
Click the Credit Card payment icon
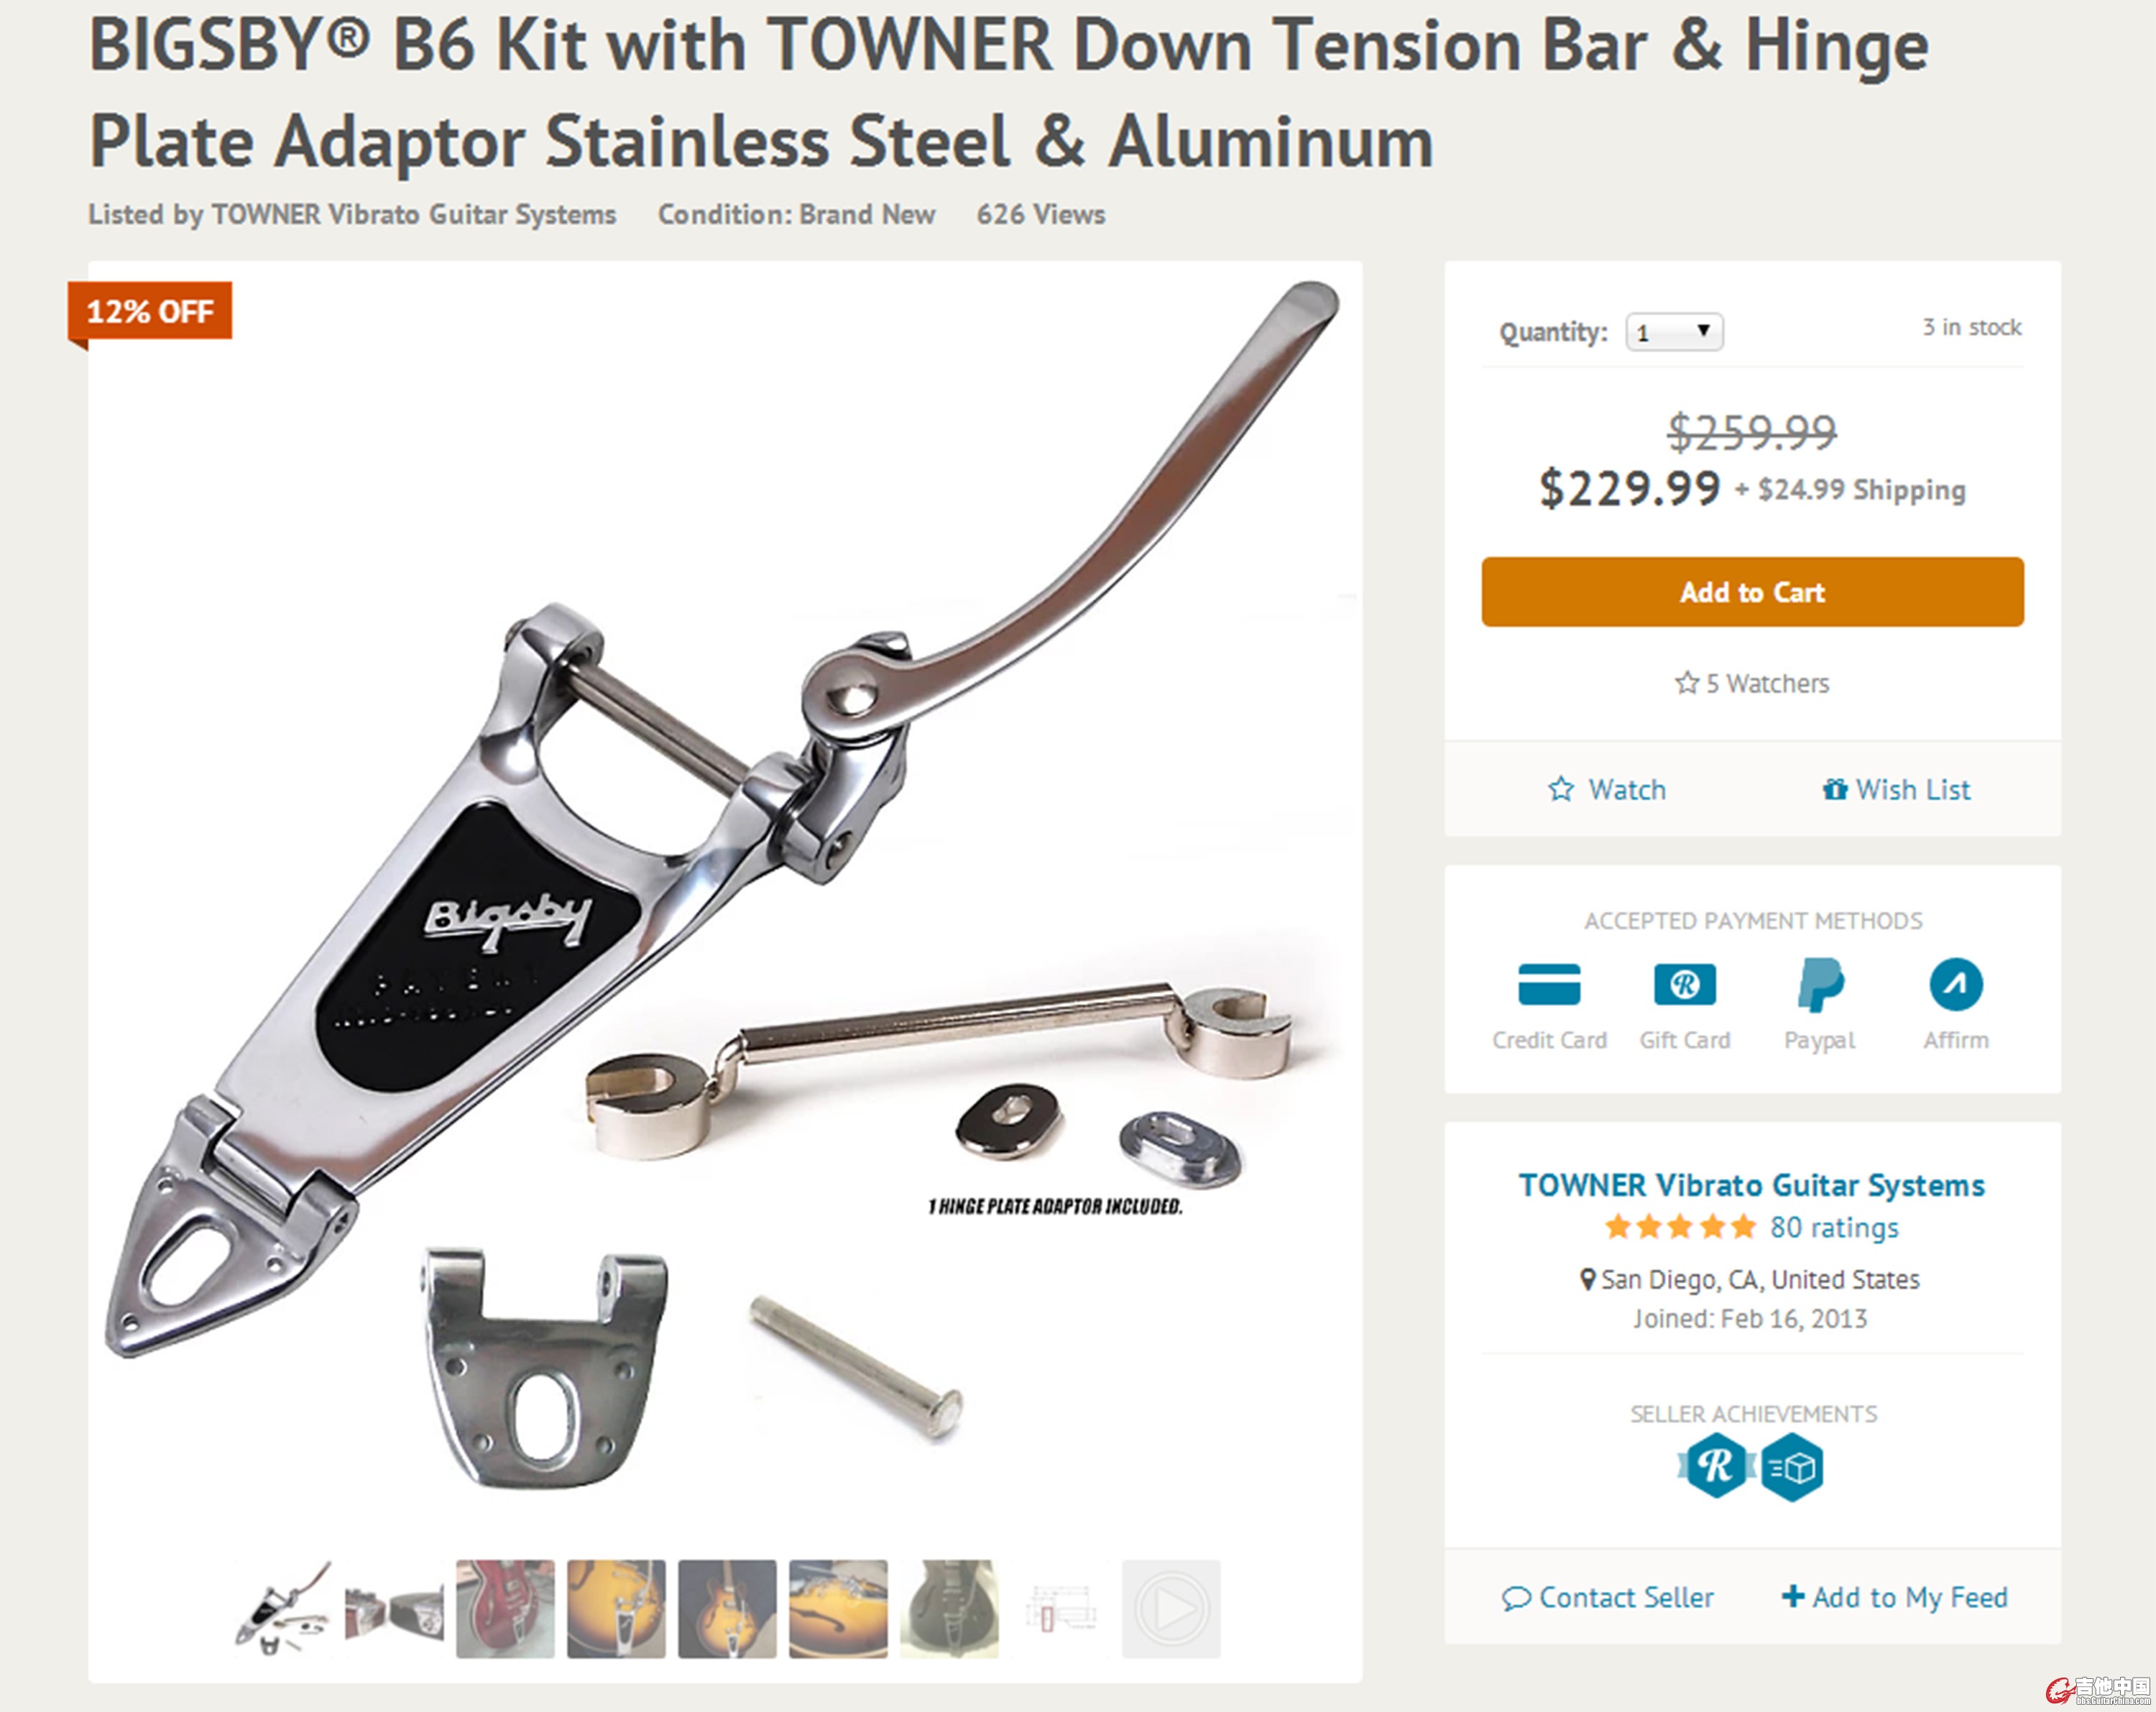pos(1549,984)
